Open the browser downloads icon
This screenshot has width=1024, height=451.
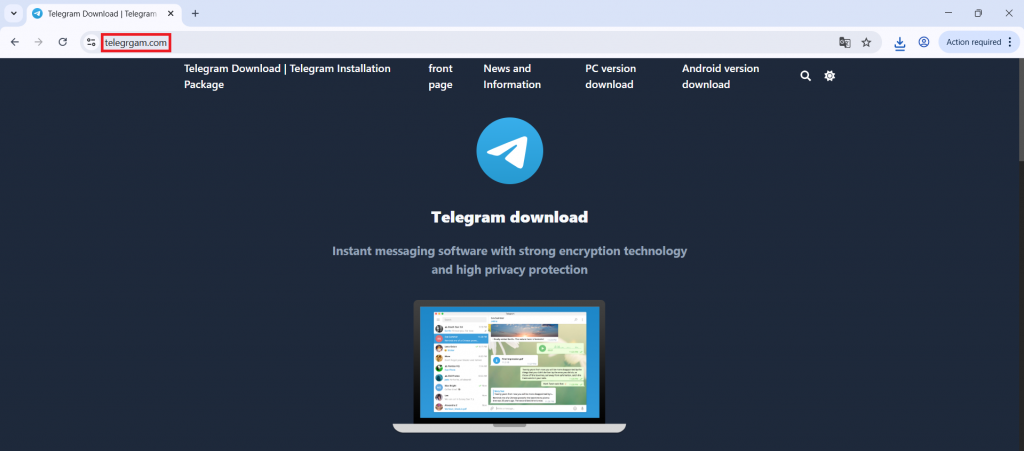[x=900, y=43]
